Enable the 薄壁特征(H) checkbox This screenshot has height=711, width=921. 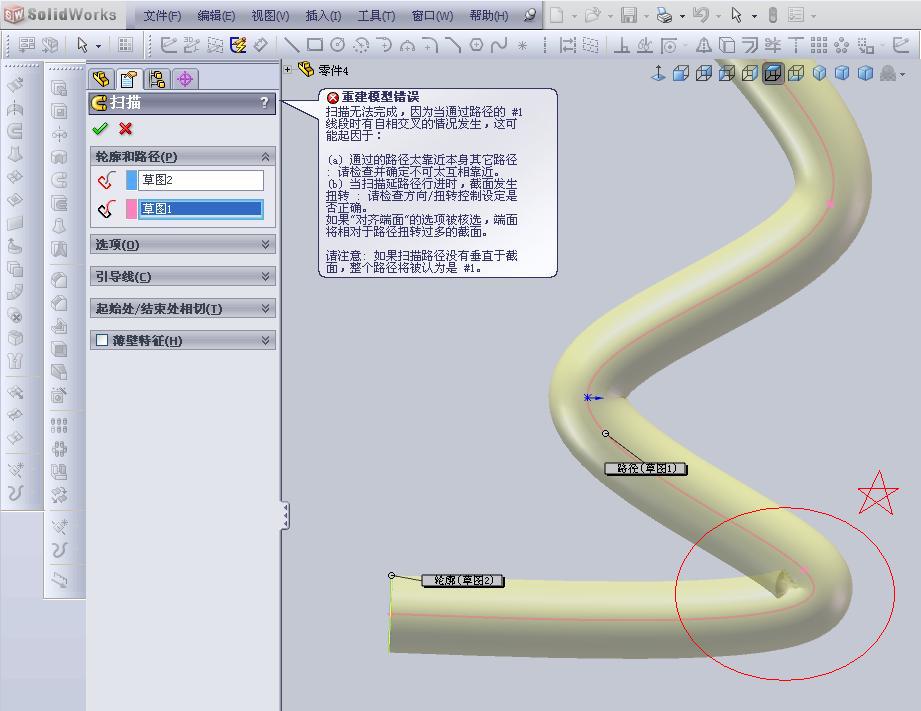(100, 339)
